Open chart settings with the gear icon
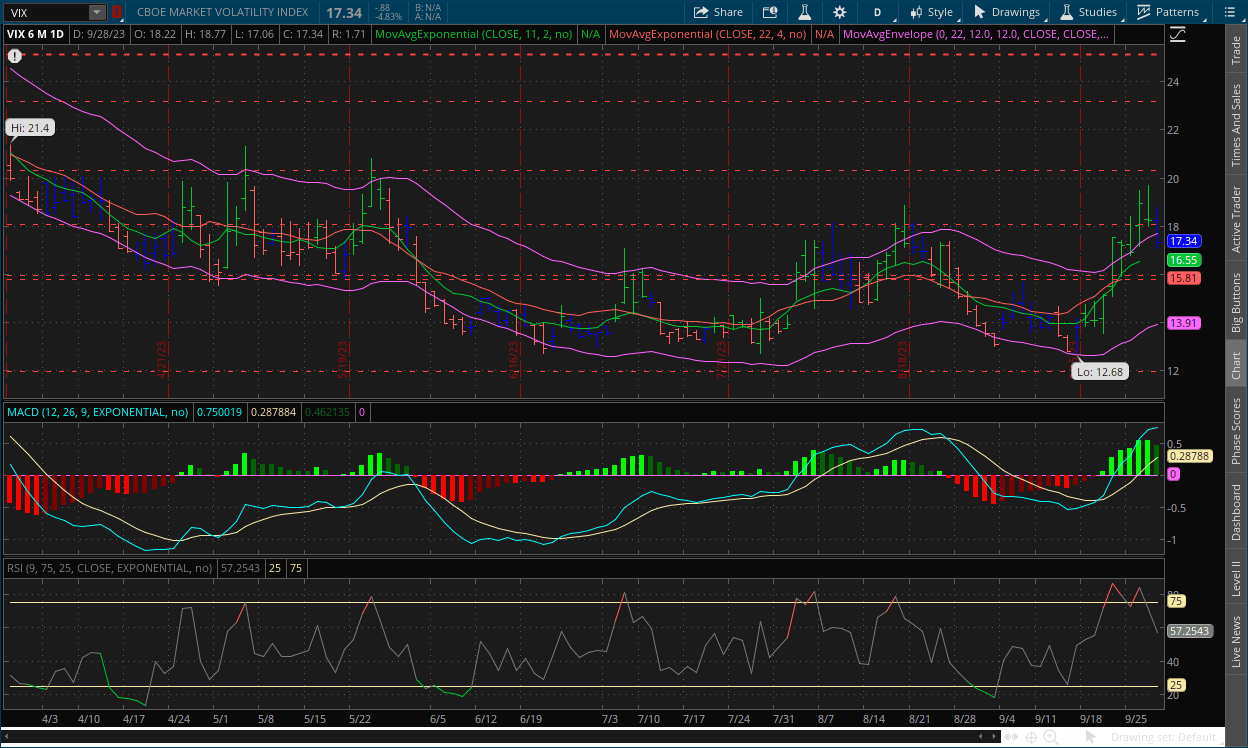Screen dimensions: 1248x748 click(x=839, y=12)
